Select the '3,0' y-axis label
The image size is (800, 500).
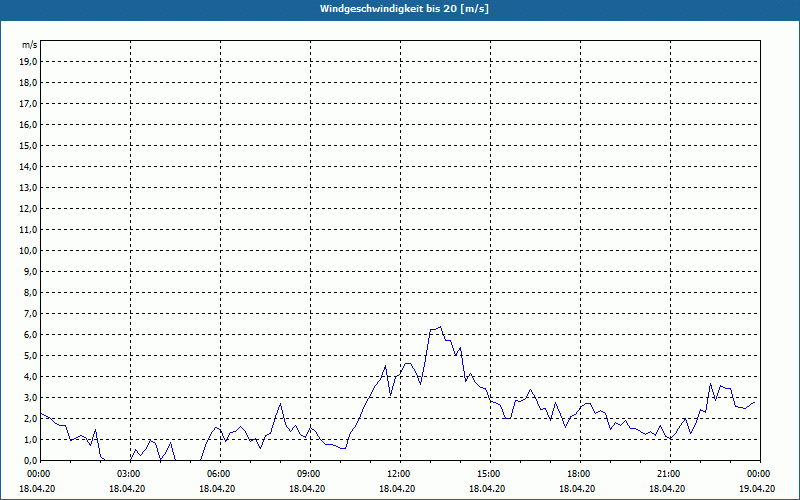click(x=30, y=397)
